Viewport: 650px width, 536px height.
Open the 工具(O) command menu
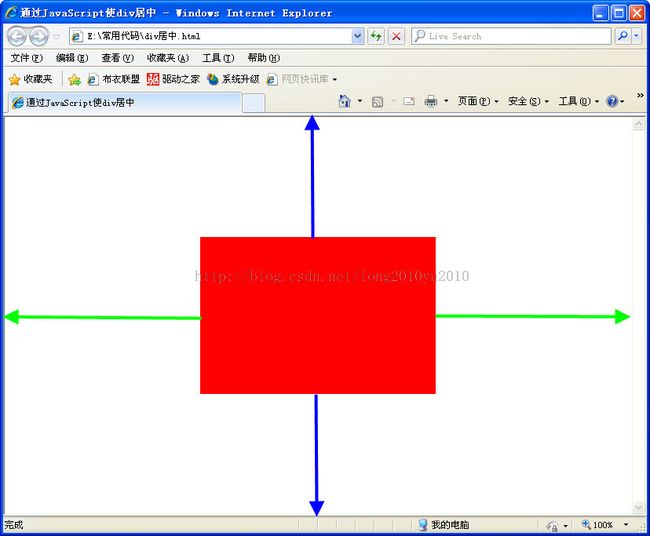(x=579, y=101)
